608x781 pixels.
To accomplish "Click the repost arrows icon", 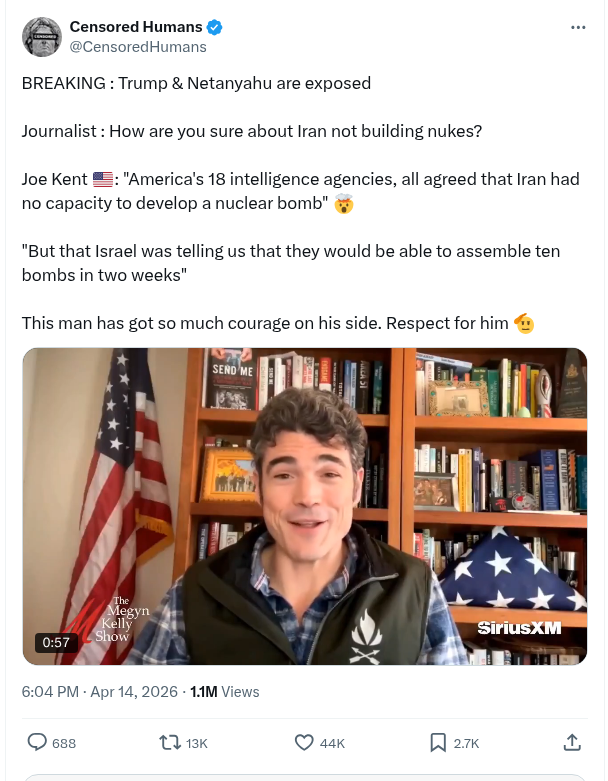I will coord(169,743).
